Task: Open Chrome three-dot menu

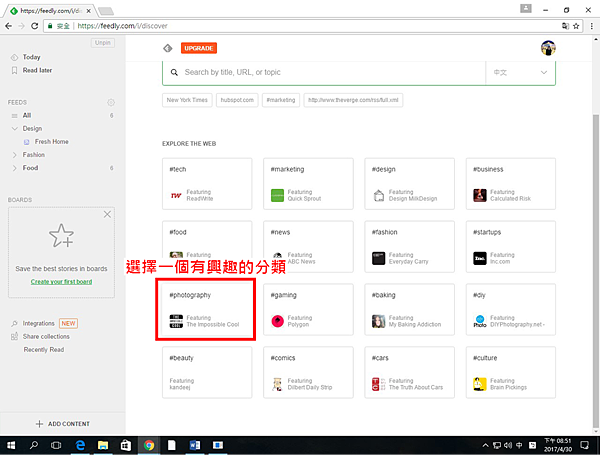Action: (x=592, y=26)
